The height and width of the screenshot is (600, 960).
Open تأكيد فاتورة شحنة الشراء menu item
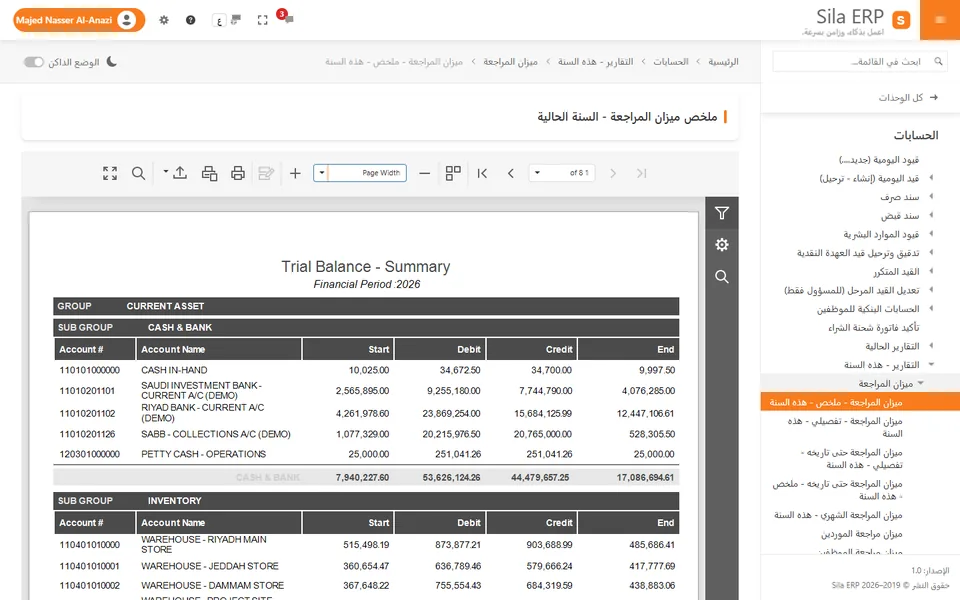(874, 328)
